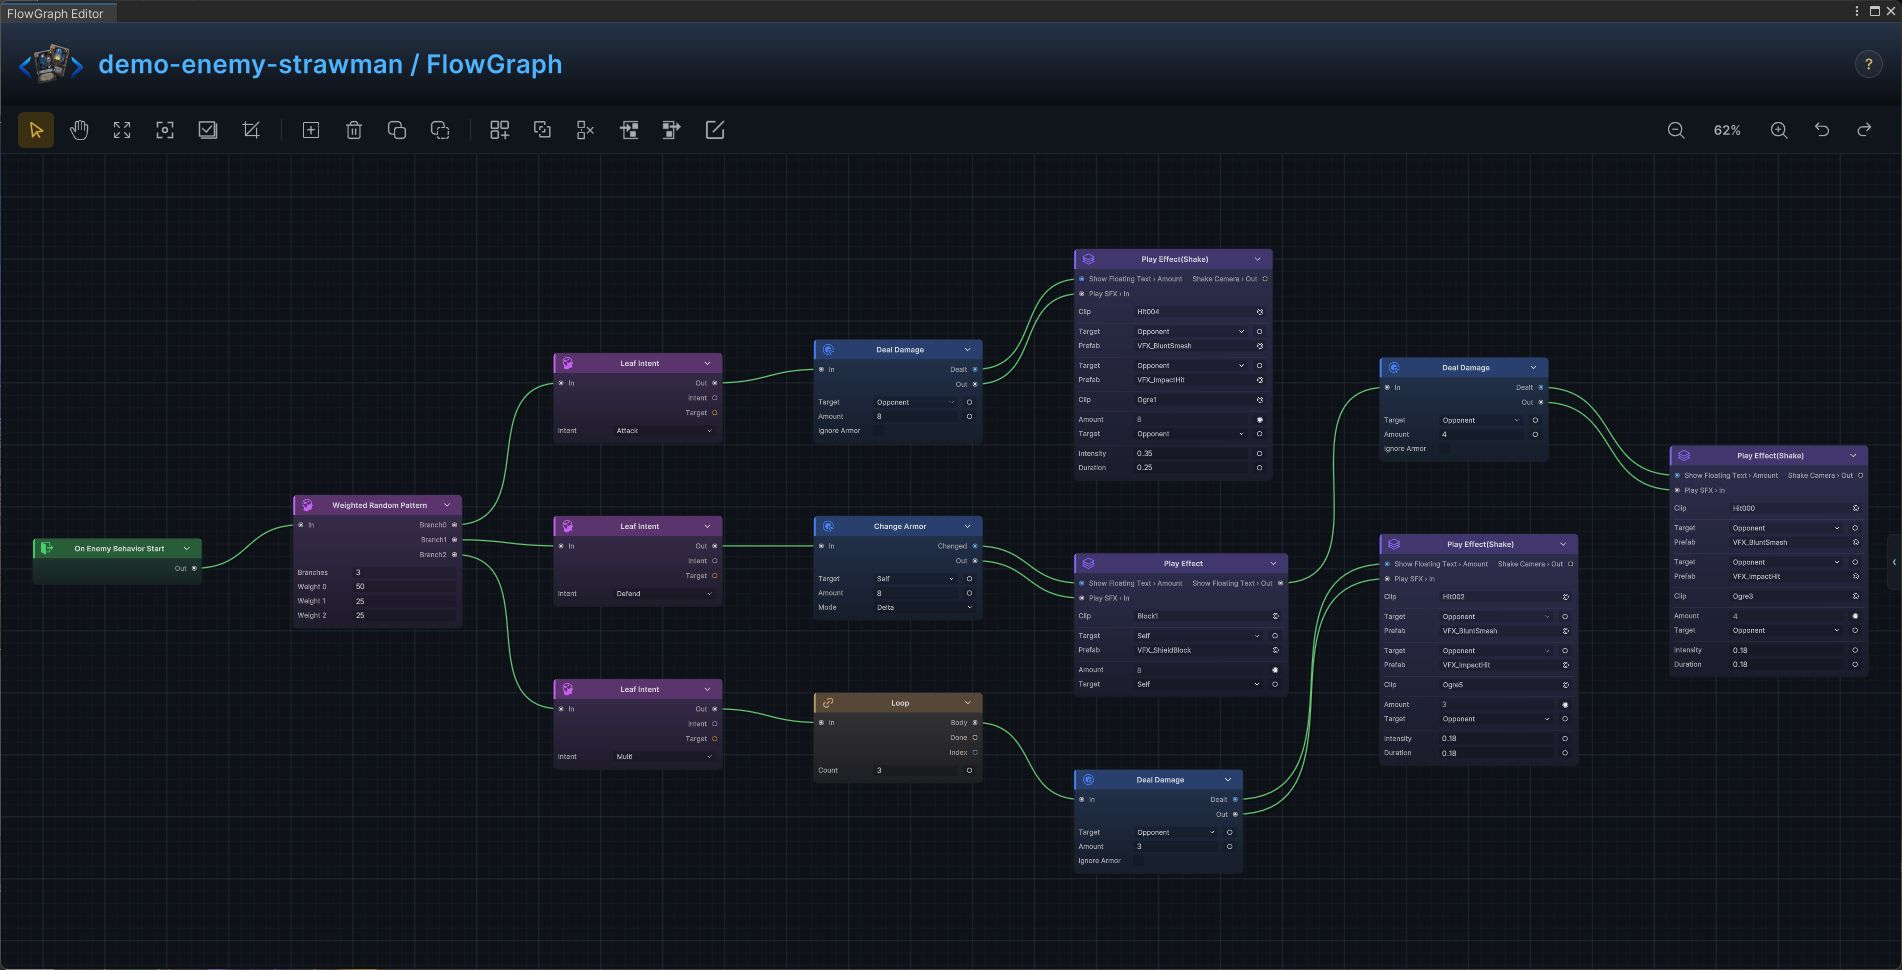Click the trash delete icon

pyautogui.click(x=354, y=130)
